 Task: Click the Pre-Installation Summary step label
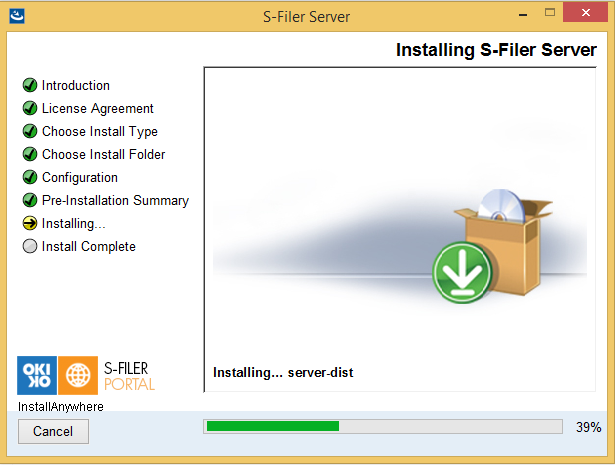pyautogui.click(x=115, y=201)
